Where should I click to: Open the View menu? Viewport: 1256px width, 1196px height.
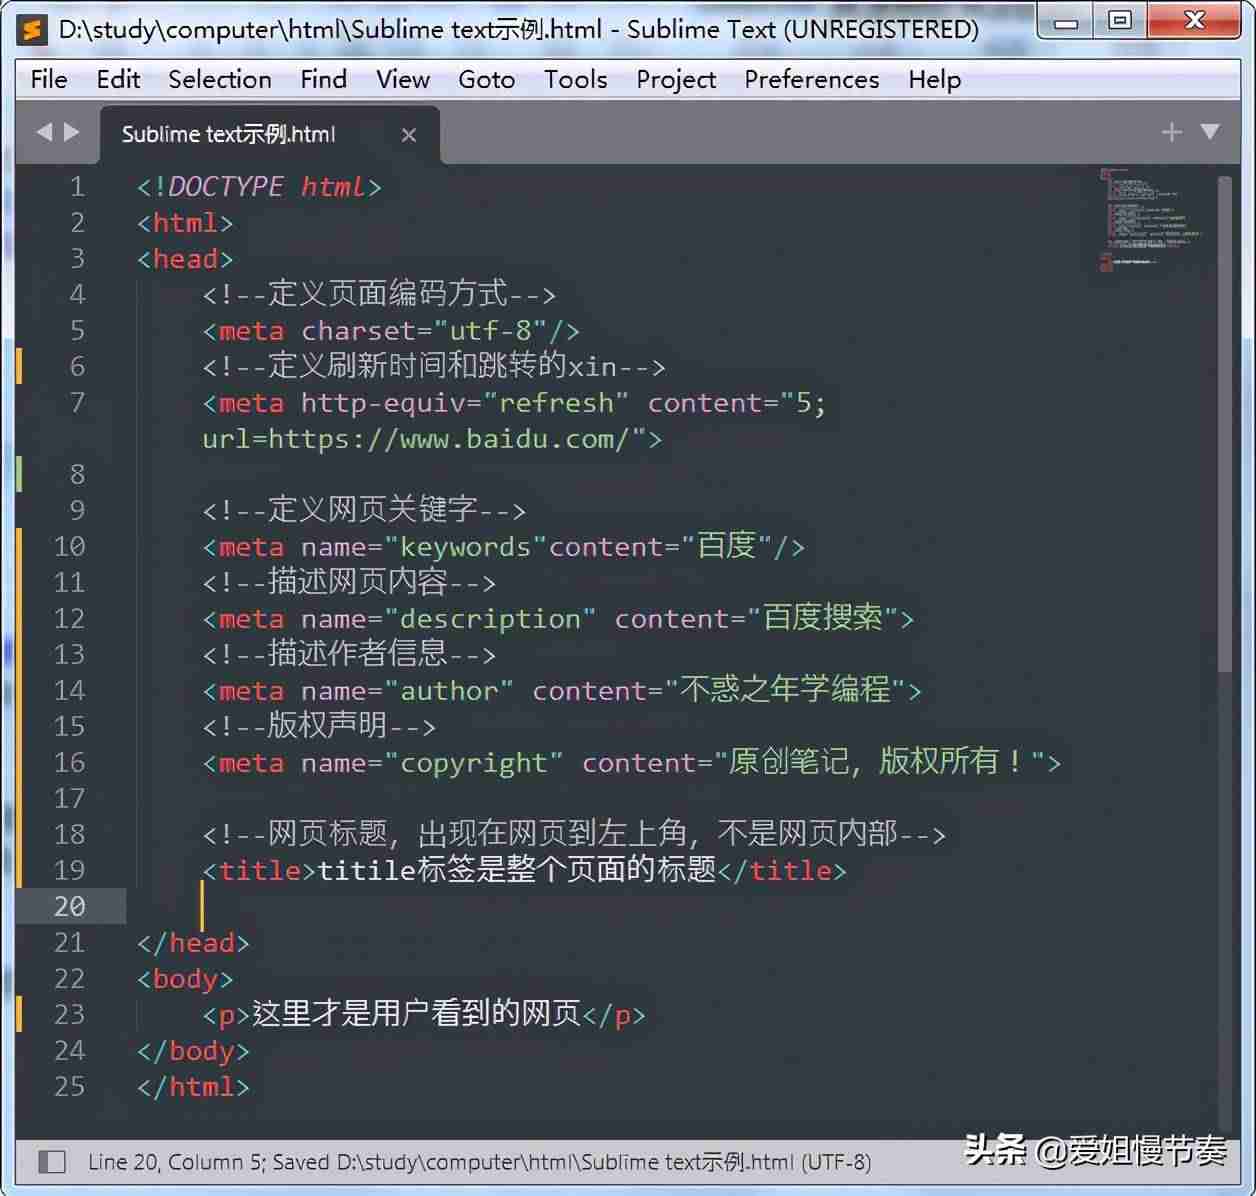403,80
